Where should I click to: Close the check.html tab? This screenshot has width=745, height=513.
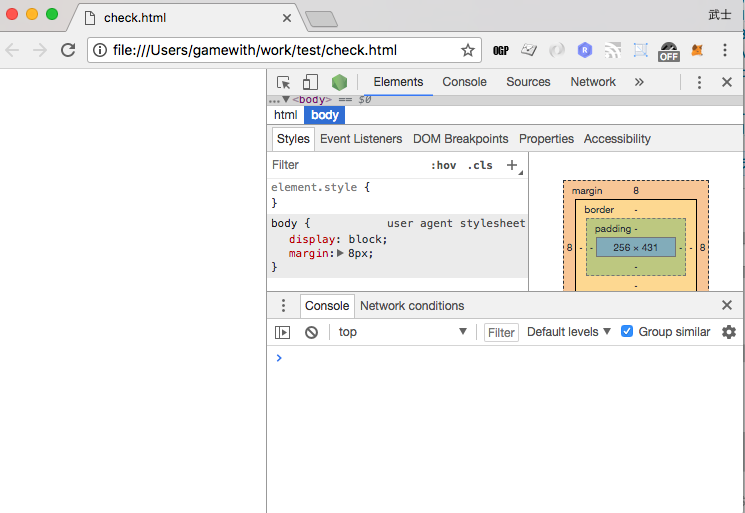tap(287, 18)
